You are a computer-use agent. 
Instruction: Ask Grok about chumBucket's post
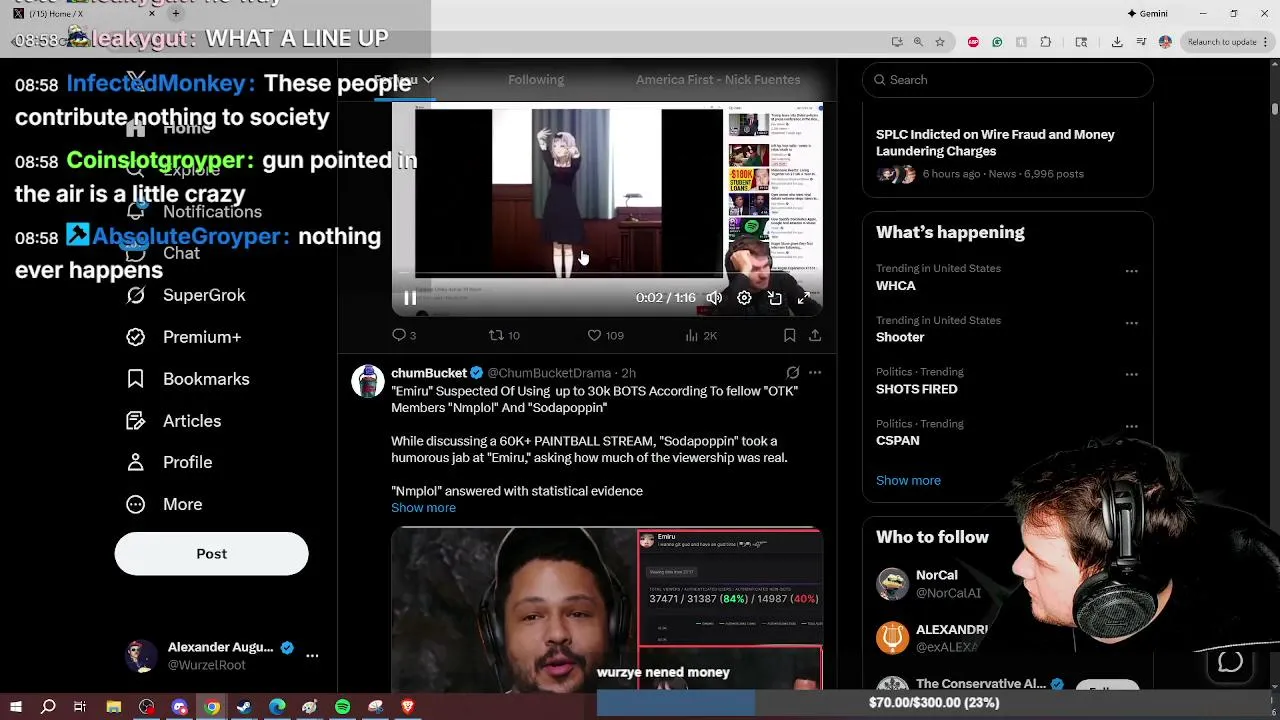coord(793,373)
